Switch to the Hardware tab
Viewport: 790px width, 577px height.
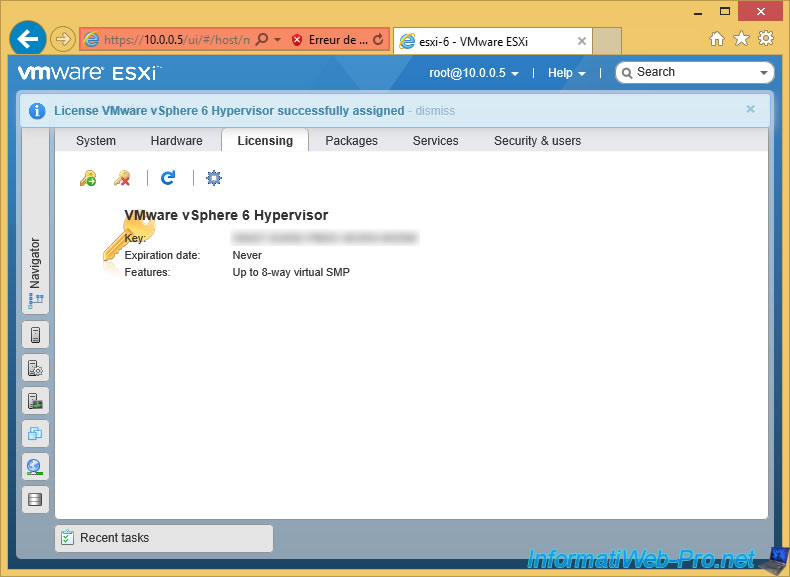[x=176, y=141]
